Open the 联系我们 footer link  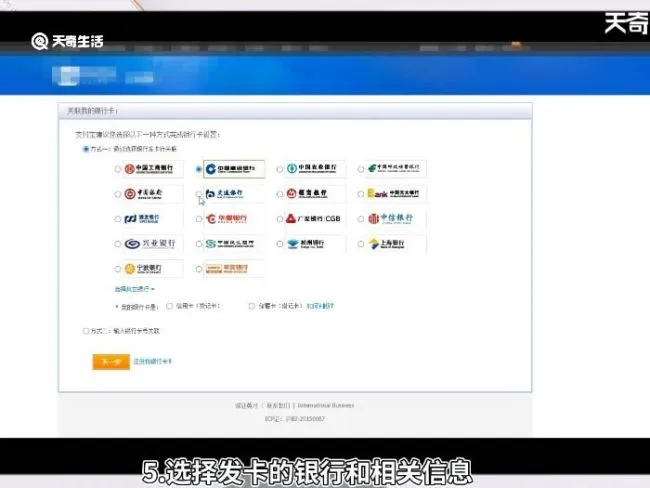(278, 405)
